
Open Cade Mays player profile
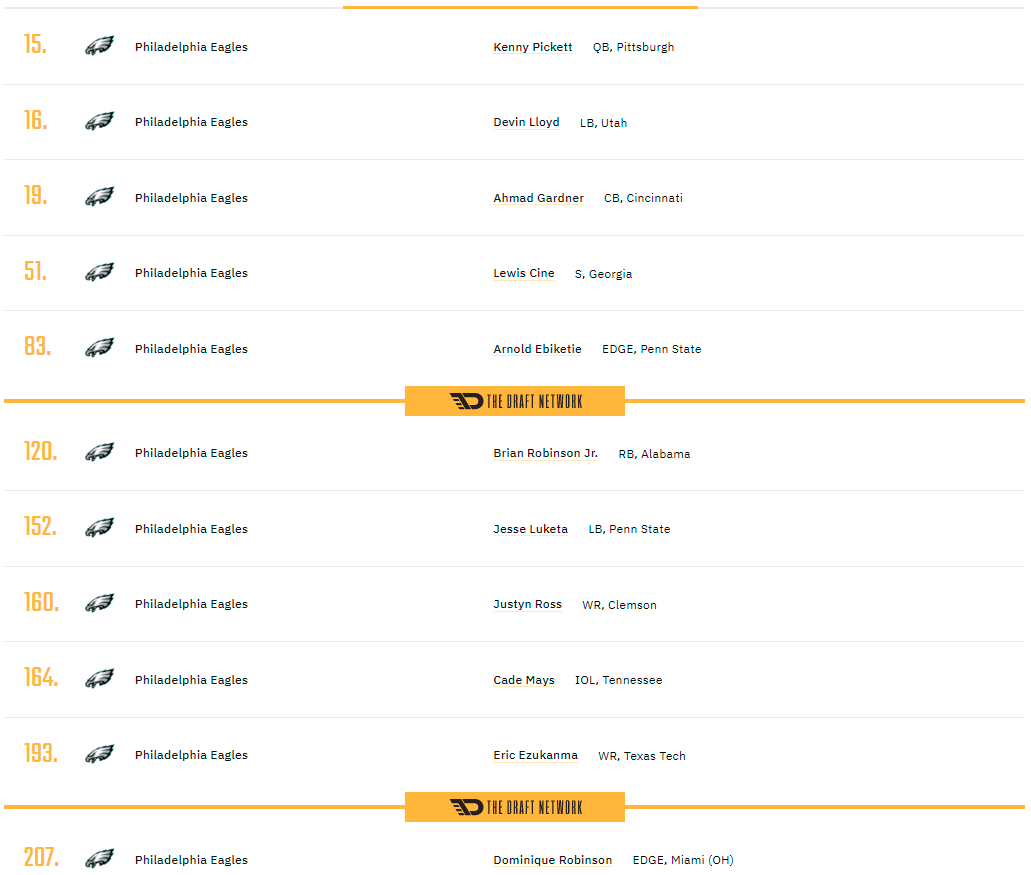[523, 680]
